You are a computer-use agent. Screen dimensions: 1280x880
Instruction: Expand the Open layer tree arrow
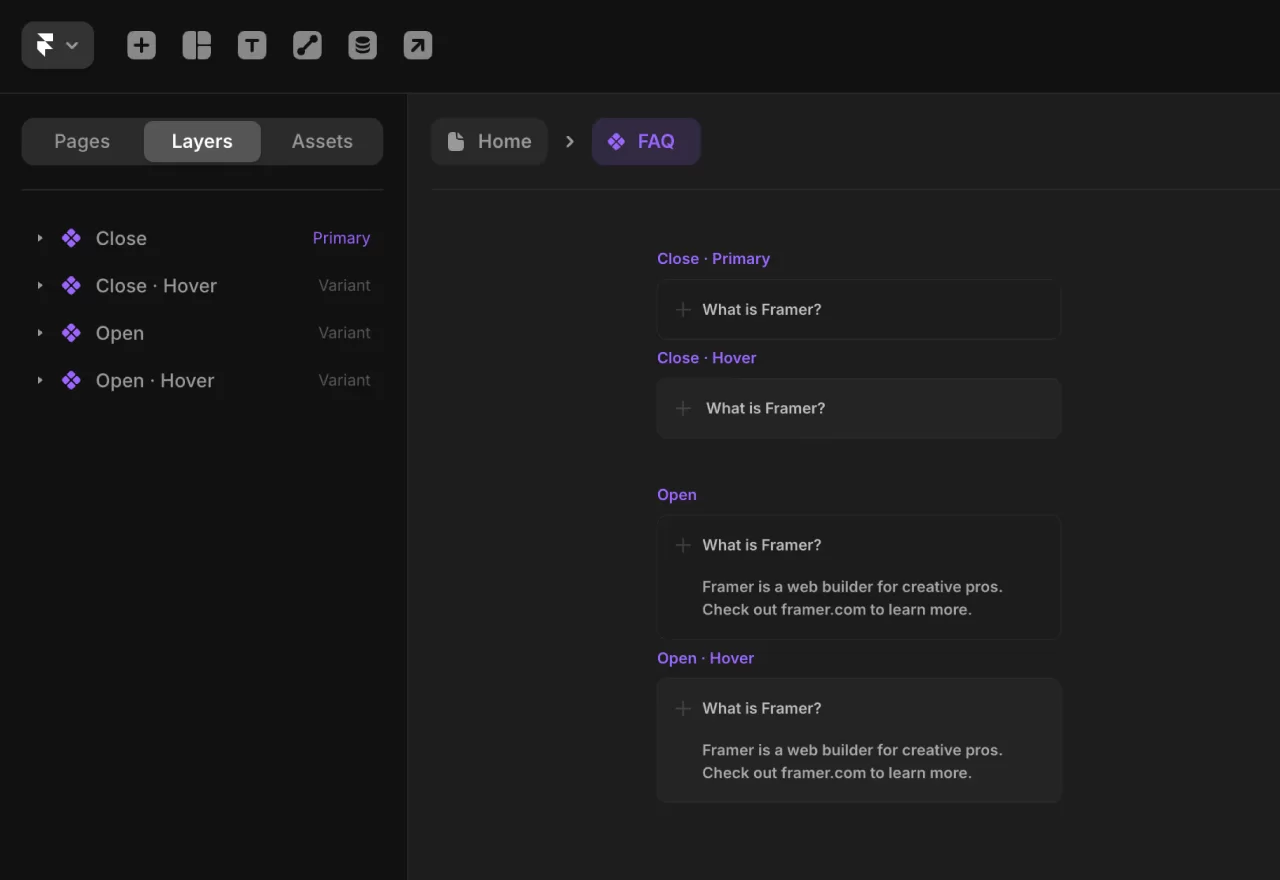(40, 333)
